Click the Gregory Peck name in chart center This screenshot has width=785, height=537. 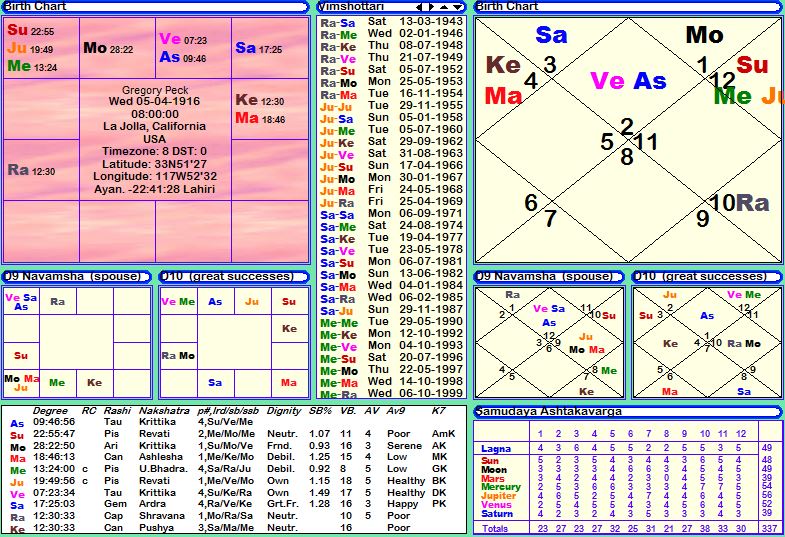(155, 90)
